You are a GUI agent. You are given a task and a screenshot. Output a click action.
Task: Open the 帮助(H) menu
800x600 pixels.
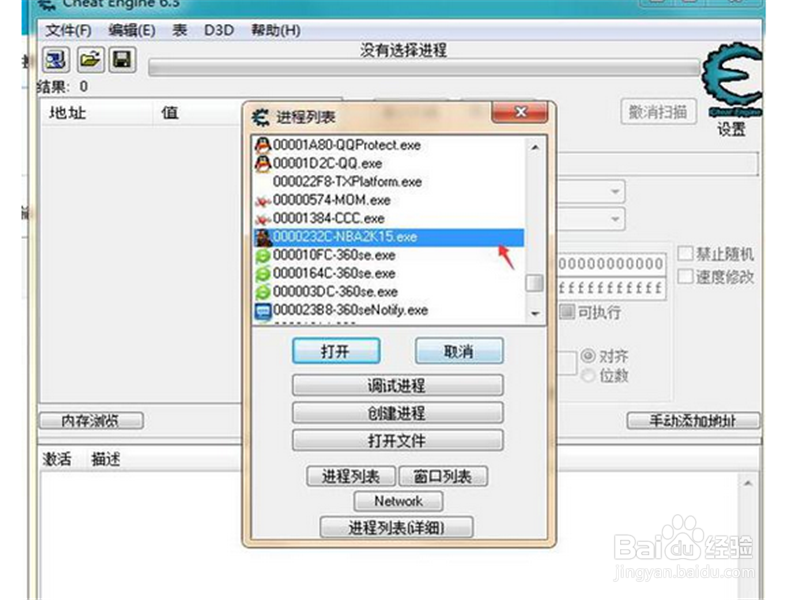pos(276,30)
